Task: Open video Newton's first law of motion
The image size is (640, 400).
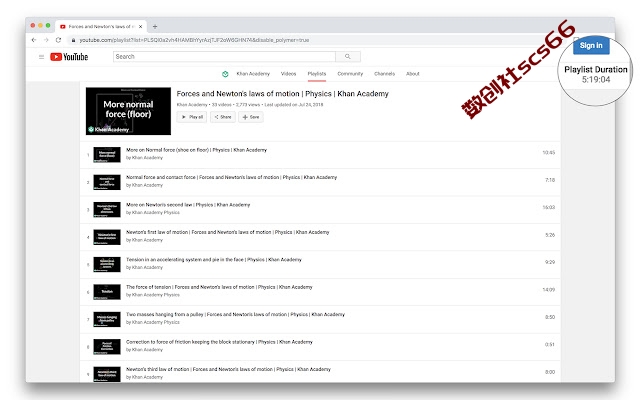Action: [x=227, y=232]
